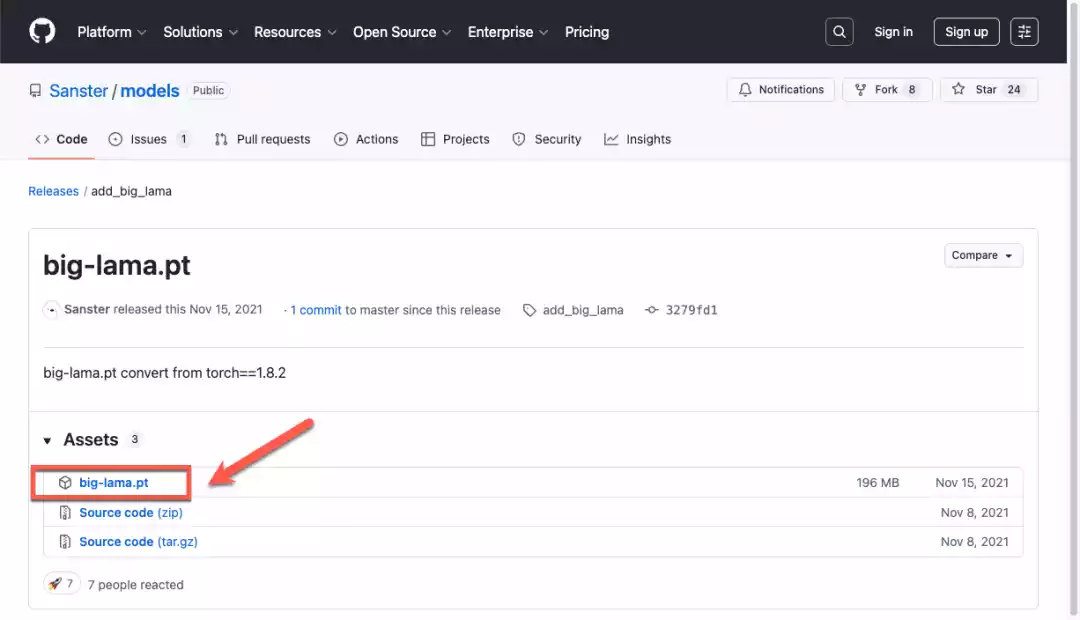Click the Sanster avatar icon
This screenshot has width=1080, height=620.
tap(51, 310)
